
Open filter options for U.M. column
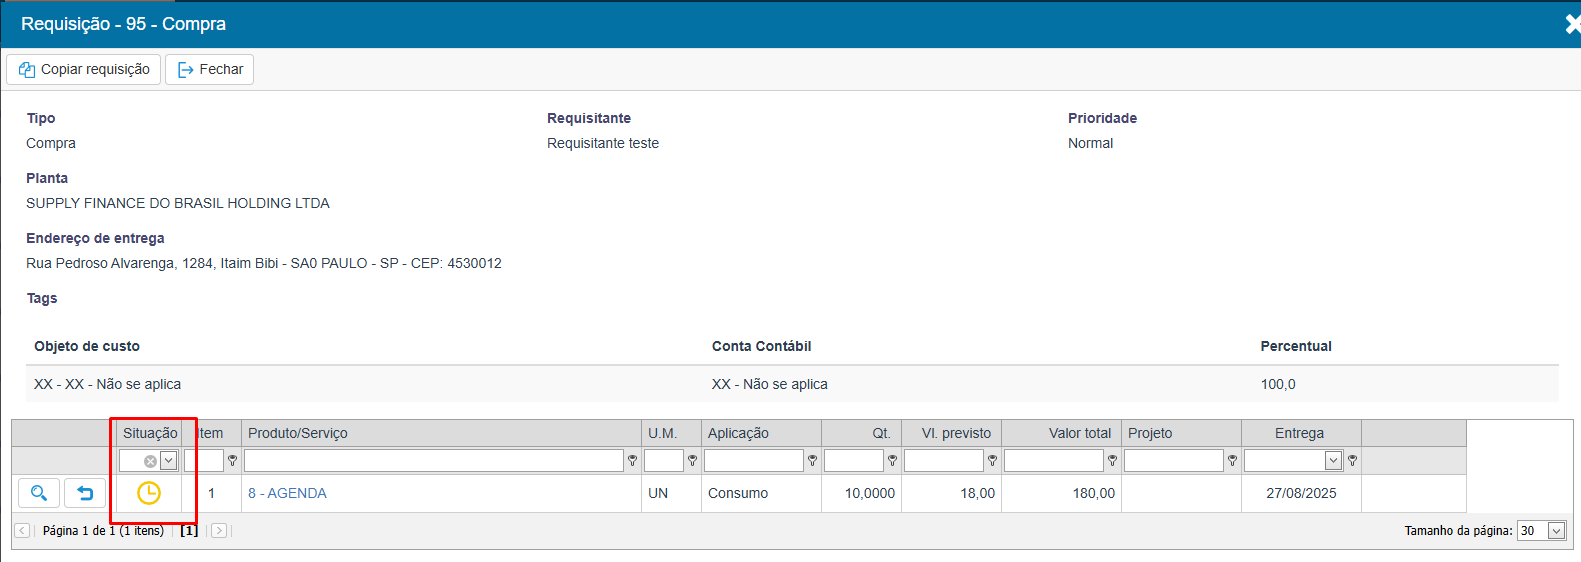click(692, 461)
